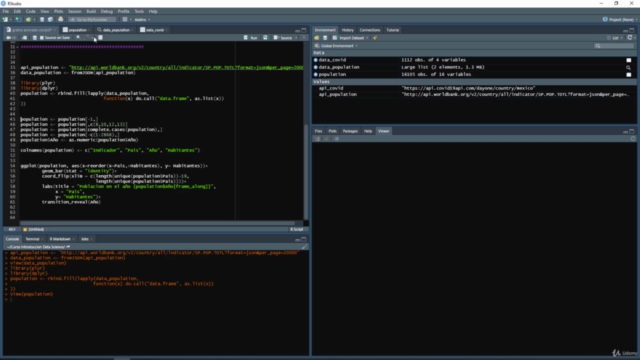Refresh the Environment pane
The height and width of the screenshot is (360, 640).
(630, 38)
